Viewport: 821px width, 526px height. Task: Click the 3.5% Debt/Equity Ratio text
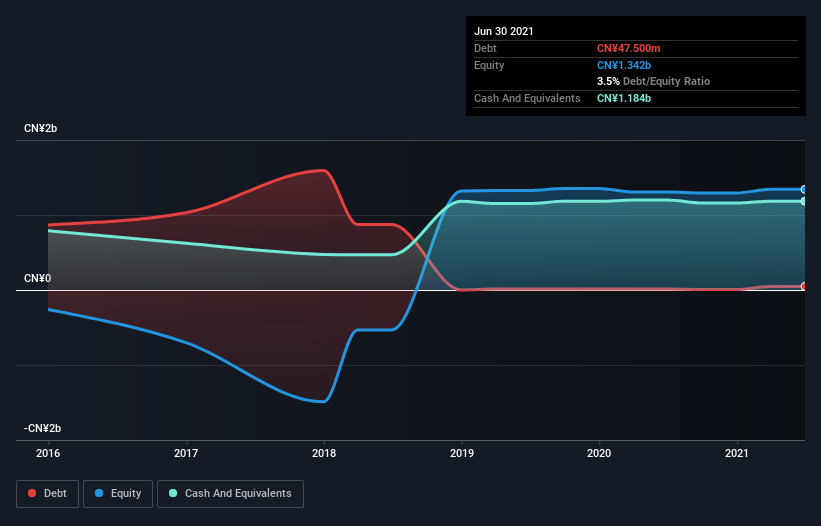coord(653,81)
